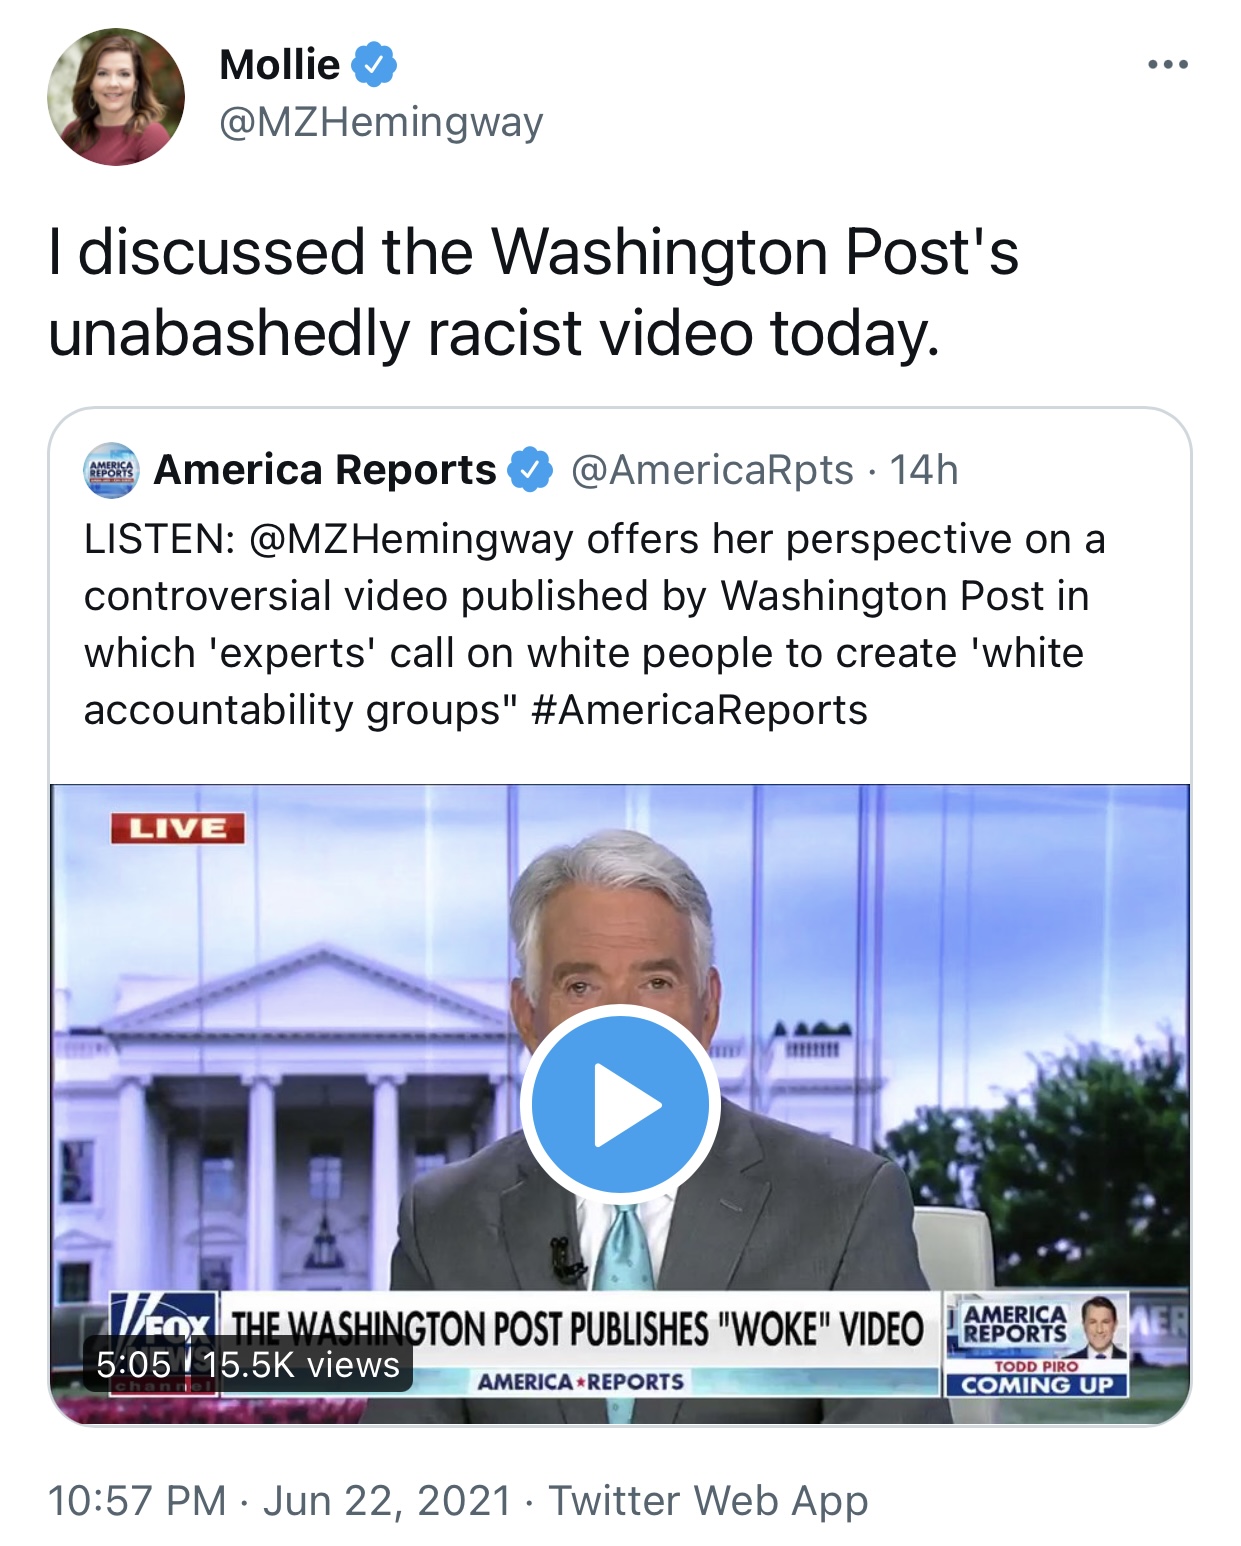Viewport: 1241px width, 1546px height.
Task: Click the blue verified badge beside Mollie
Action: [x=374, y=65]
